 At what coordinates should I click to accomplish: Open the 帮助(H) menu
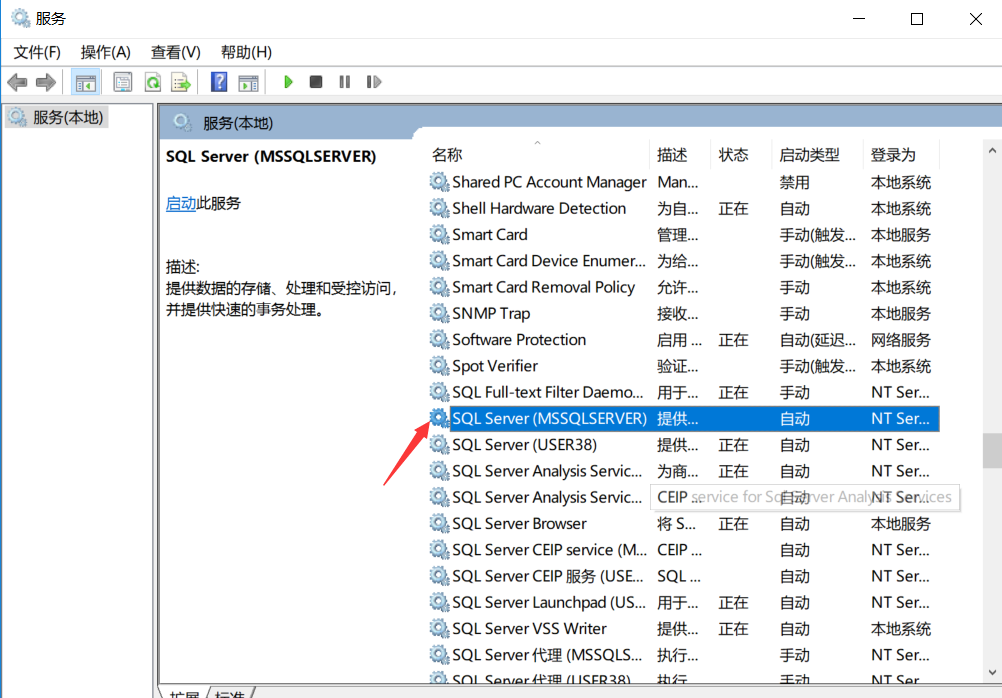point(246,52)
